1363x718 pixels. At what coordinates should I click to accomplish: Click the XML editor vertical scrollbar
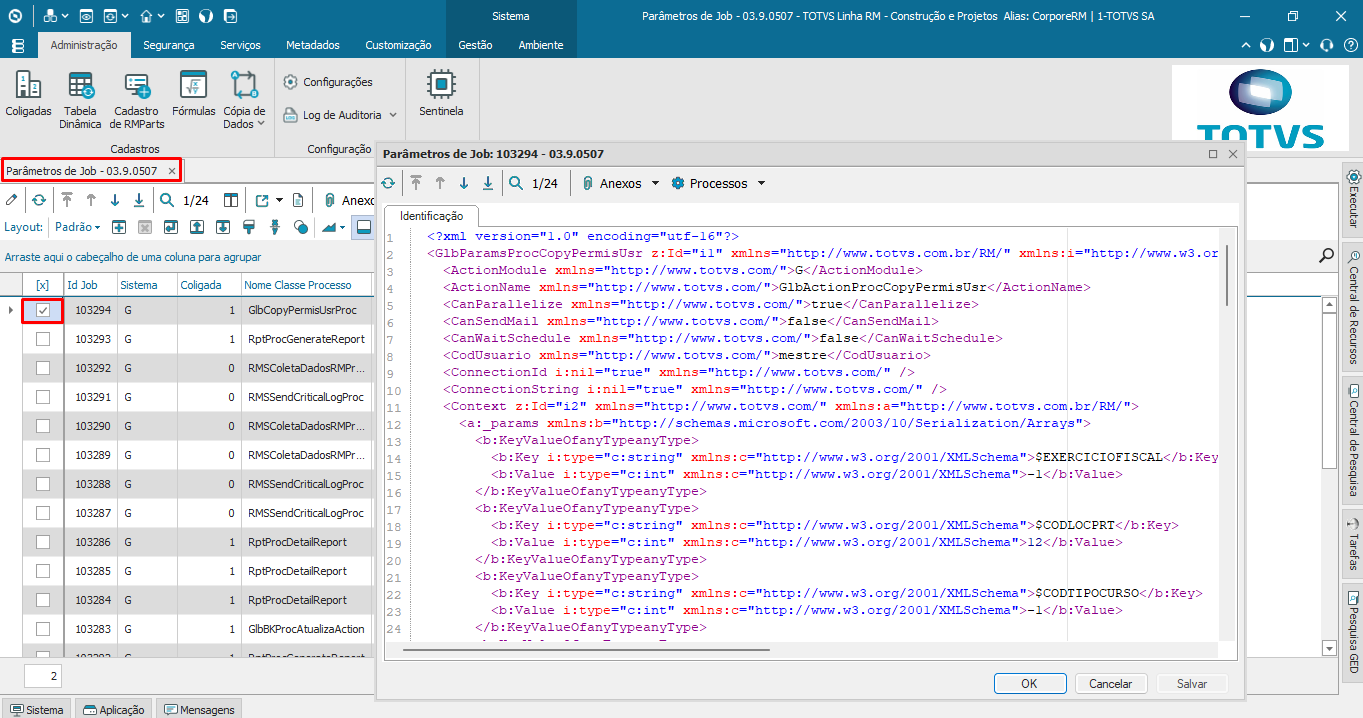click(1226, 274)
